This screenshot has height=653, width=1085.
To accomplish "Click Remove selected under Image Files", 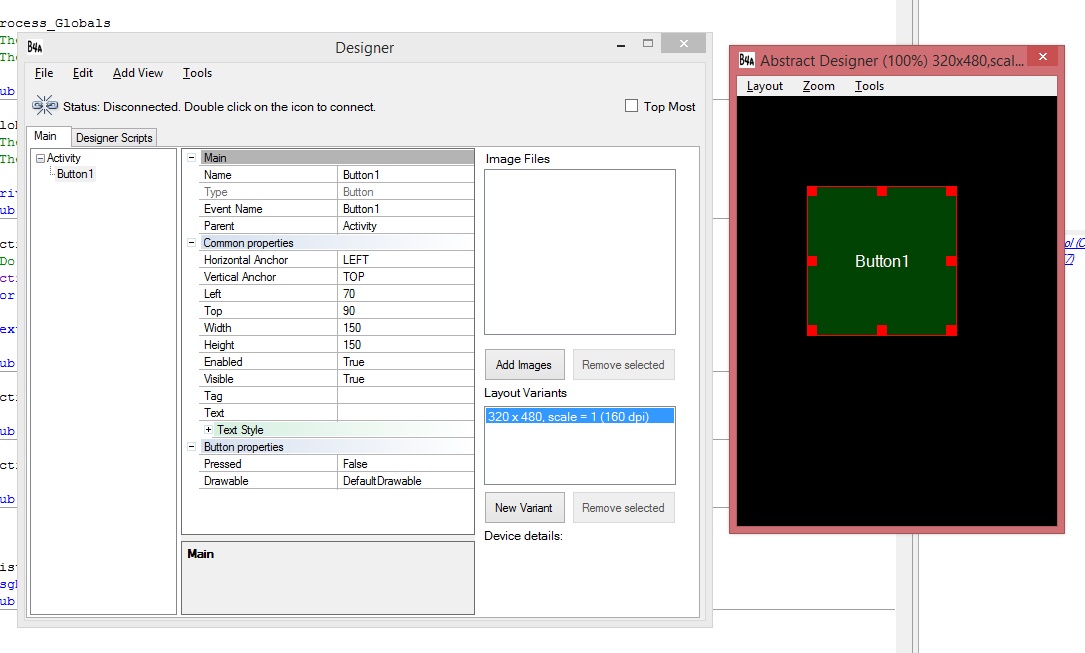I will pos(623,365).
